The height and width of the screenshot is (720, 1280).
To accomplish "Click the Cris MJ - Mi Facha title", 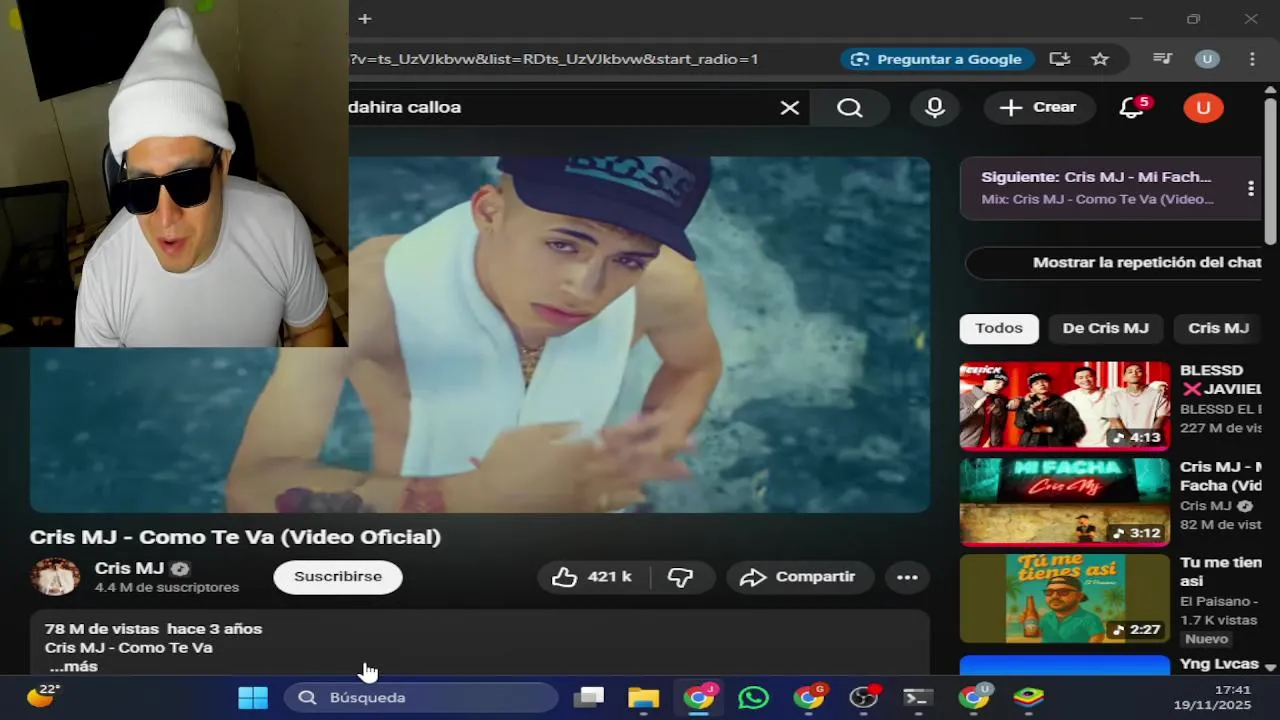I will pyautogui.click(x=1220, y=476).
